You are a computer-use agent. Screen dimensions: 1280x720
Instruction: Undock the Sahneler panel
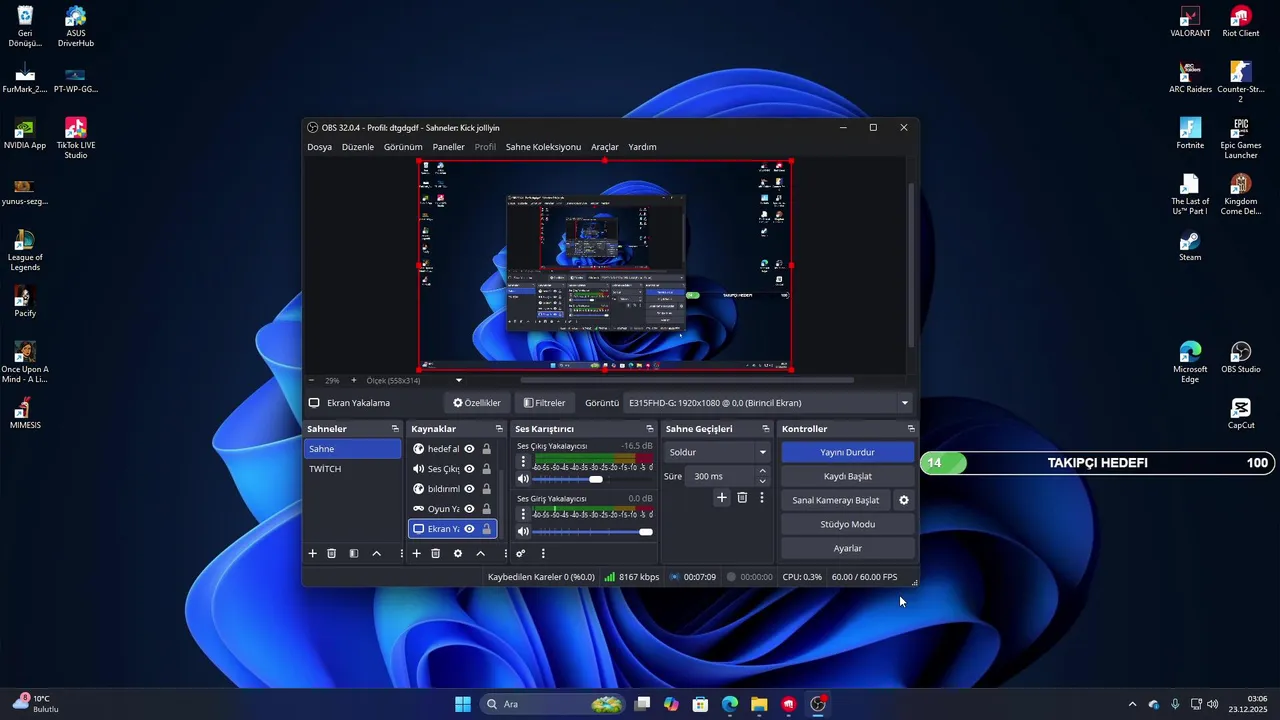pyautogui.click(x=394, y=429)
